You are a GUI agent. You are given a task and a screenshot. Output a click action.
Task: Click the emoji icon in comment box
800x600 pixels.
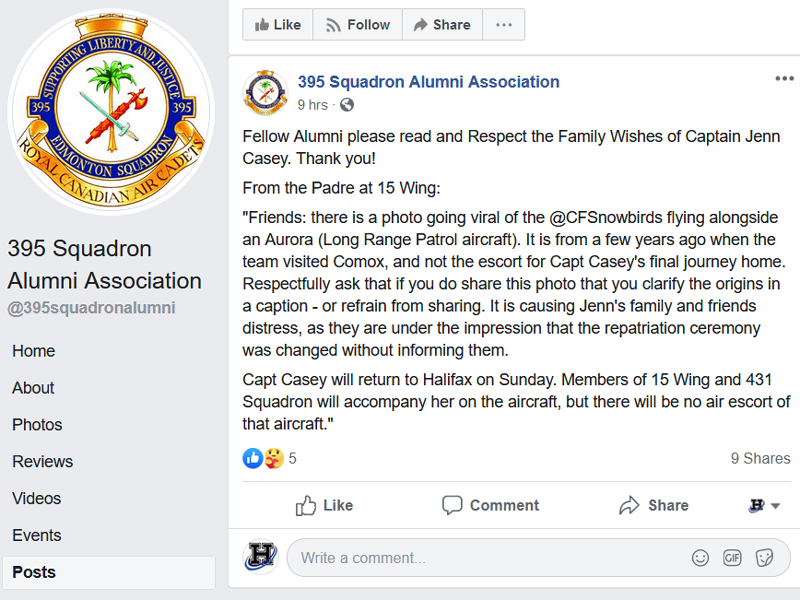[700, 558]
